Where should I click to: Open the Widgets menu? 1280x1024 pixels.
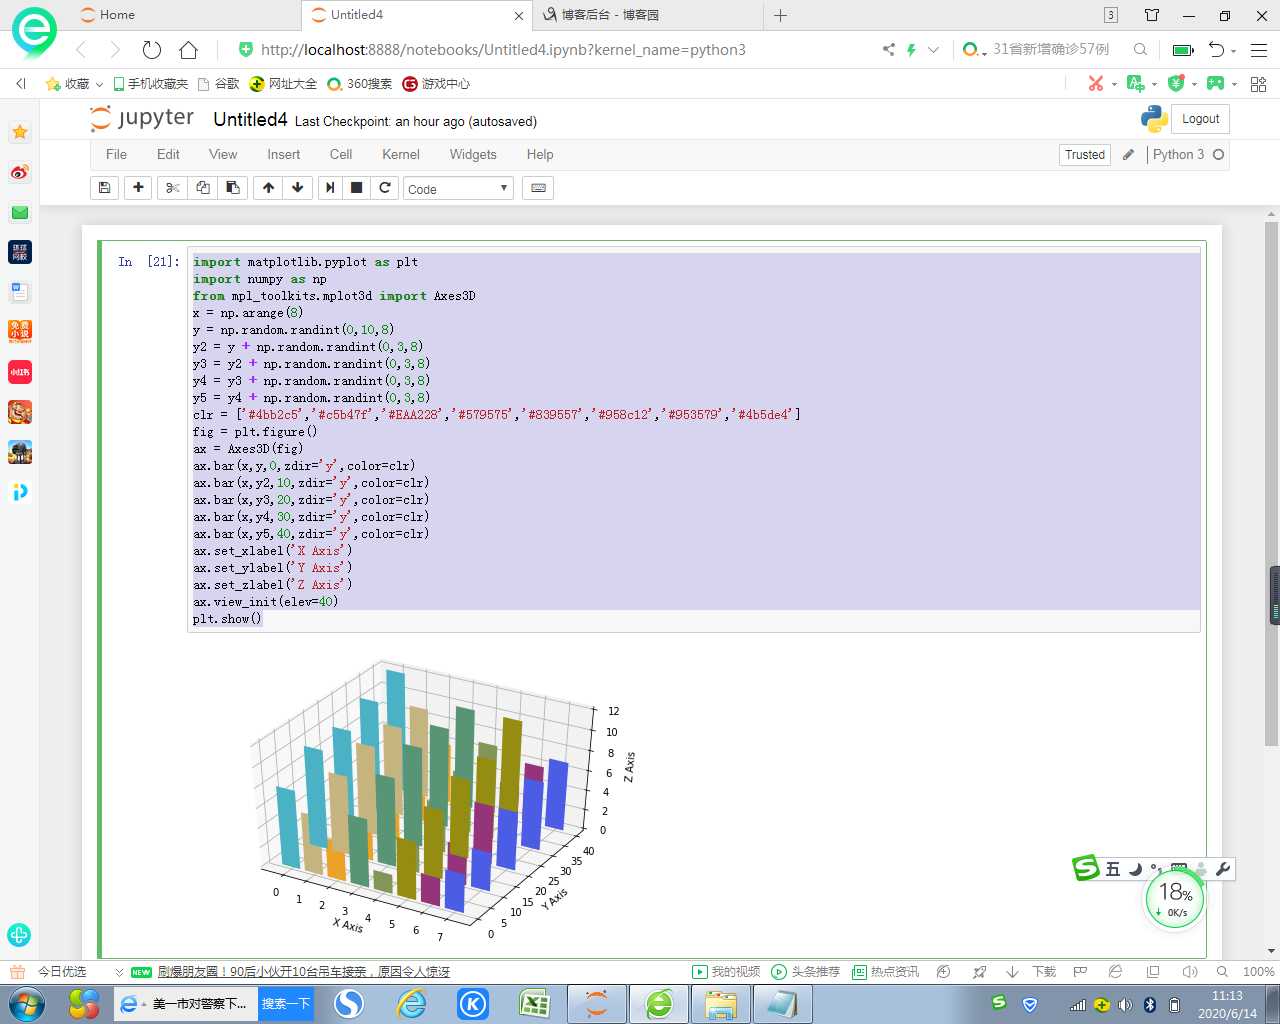pos(473,154)
